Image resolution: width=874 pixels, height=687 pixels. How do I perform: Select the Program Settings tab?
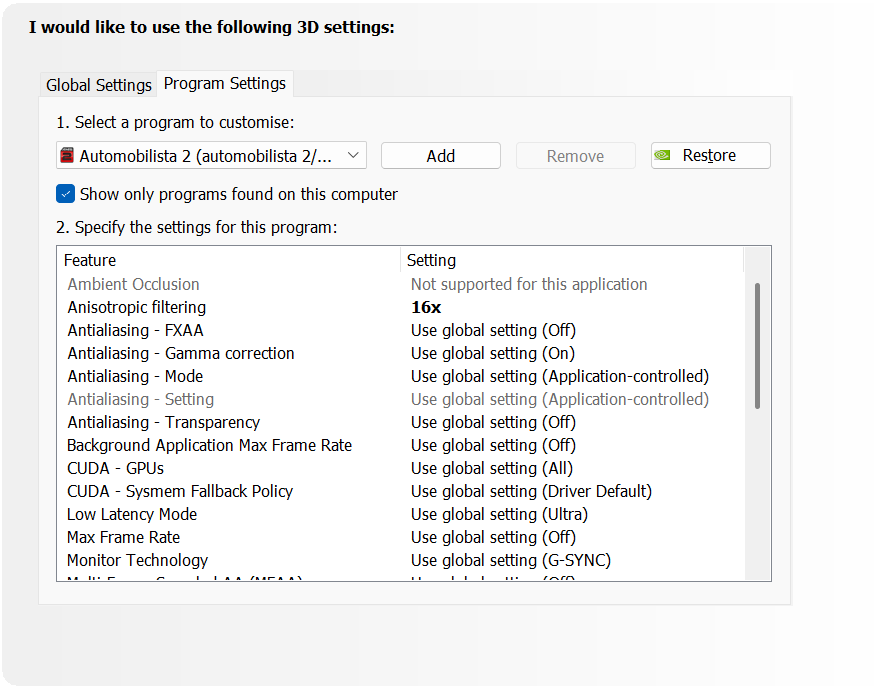point(225,84)
